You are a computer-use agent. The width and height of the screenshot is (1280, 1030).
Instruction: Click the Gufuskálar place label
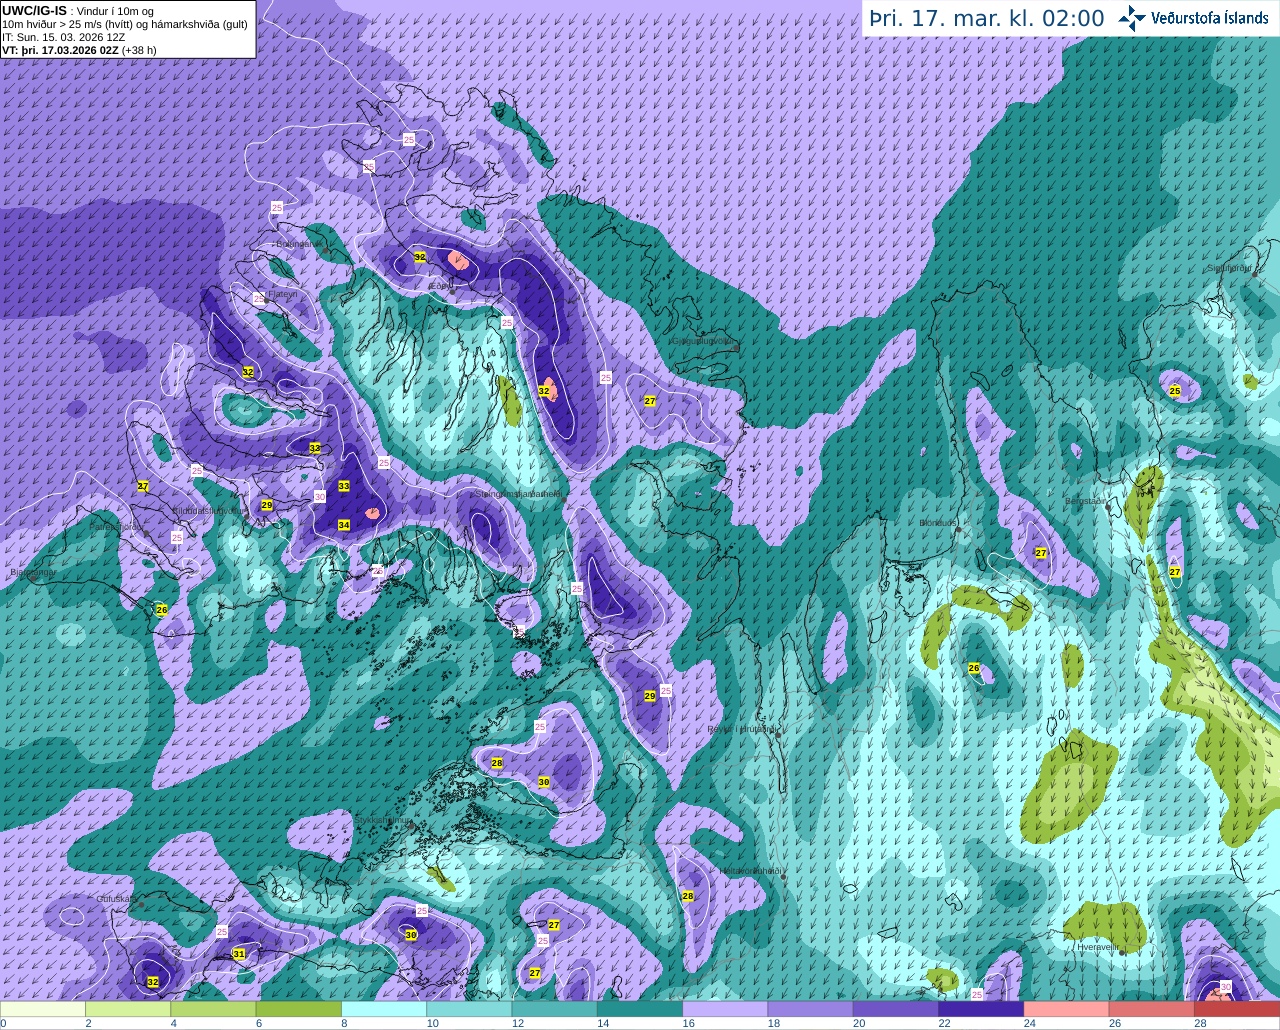point(116,899)
